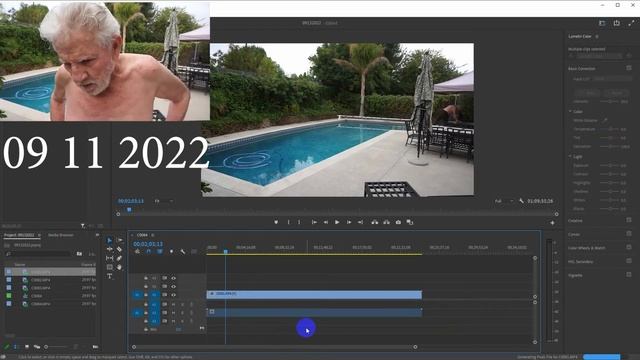Open the C0084 sequence tab menu
The image size is (640, 360).
(x=153, y=235)
